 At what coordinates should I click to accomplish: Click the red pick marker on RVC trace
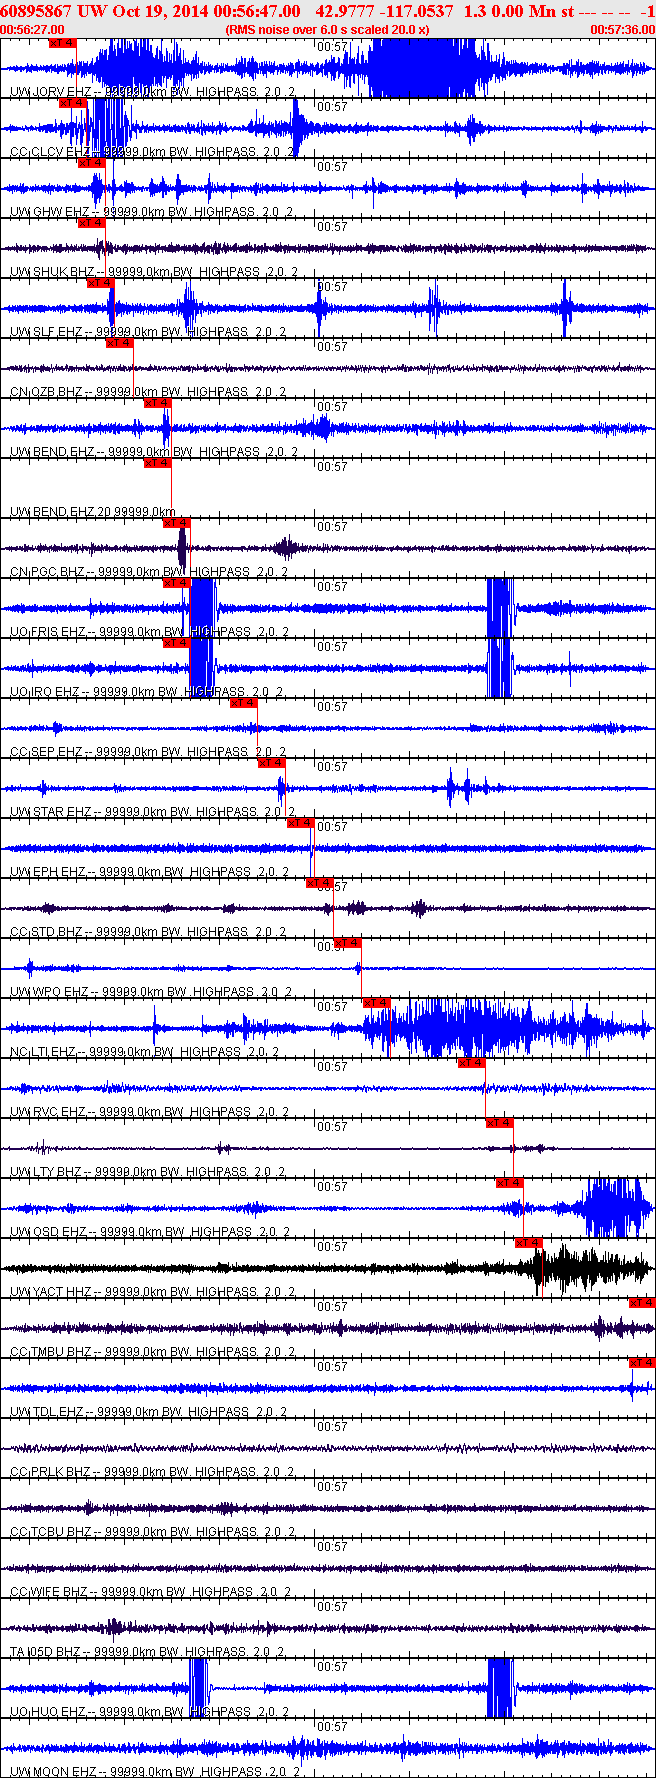tap(471, 1063)
